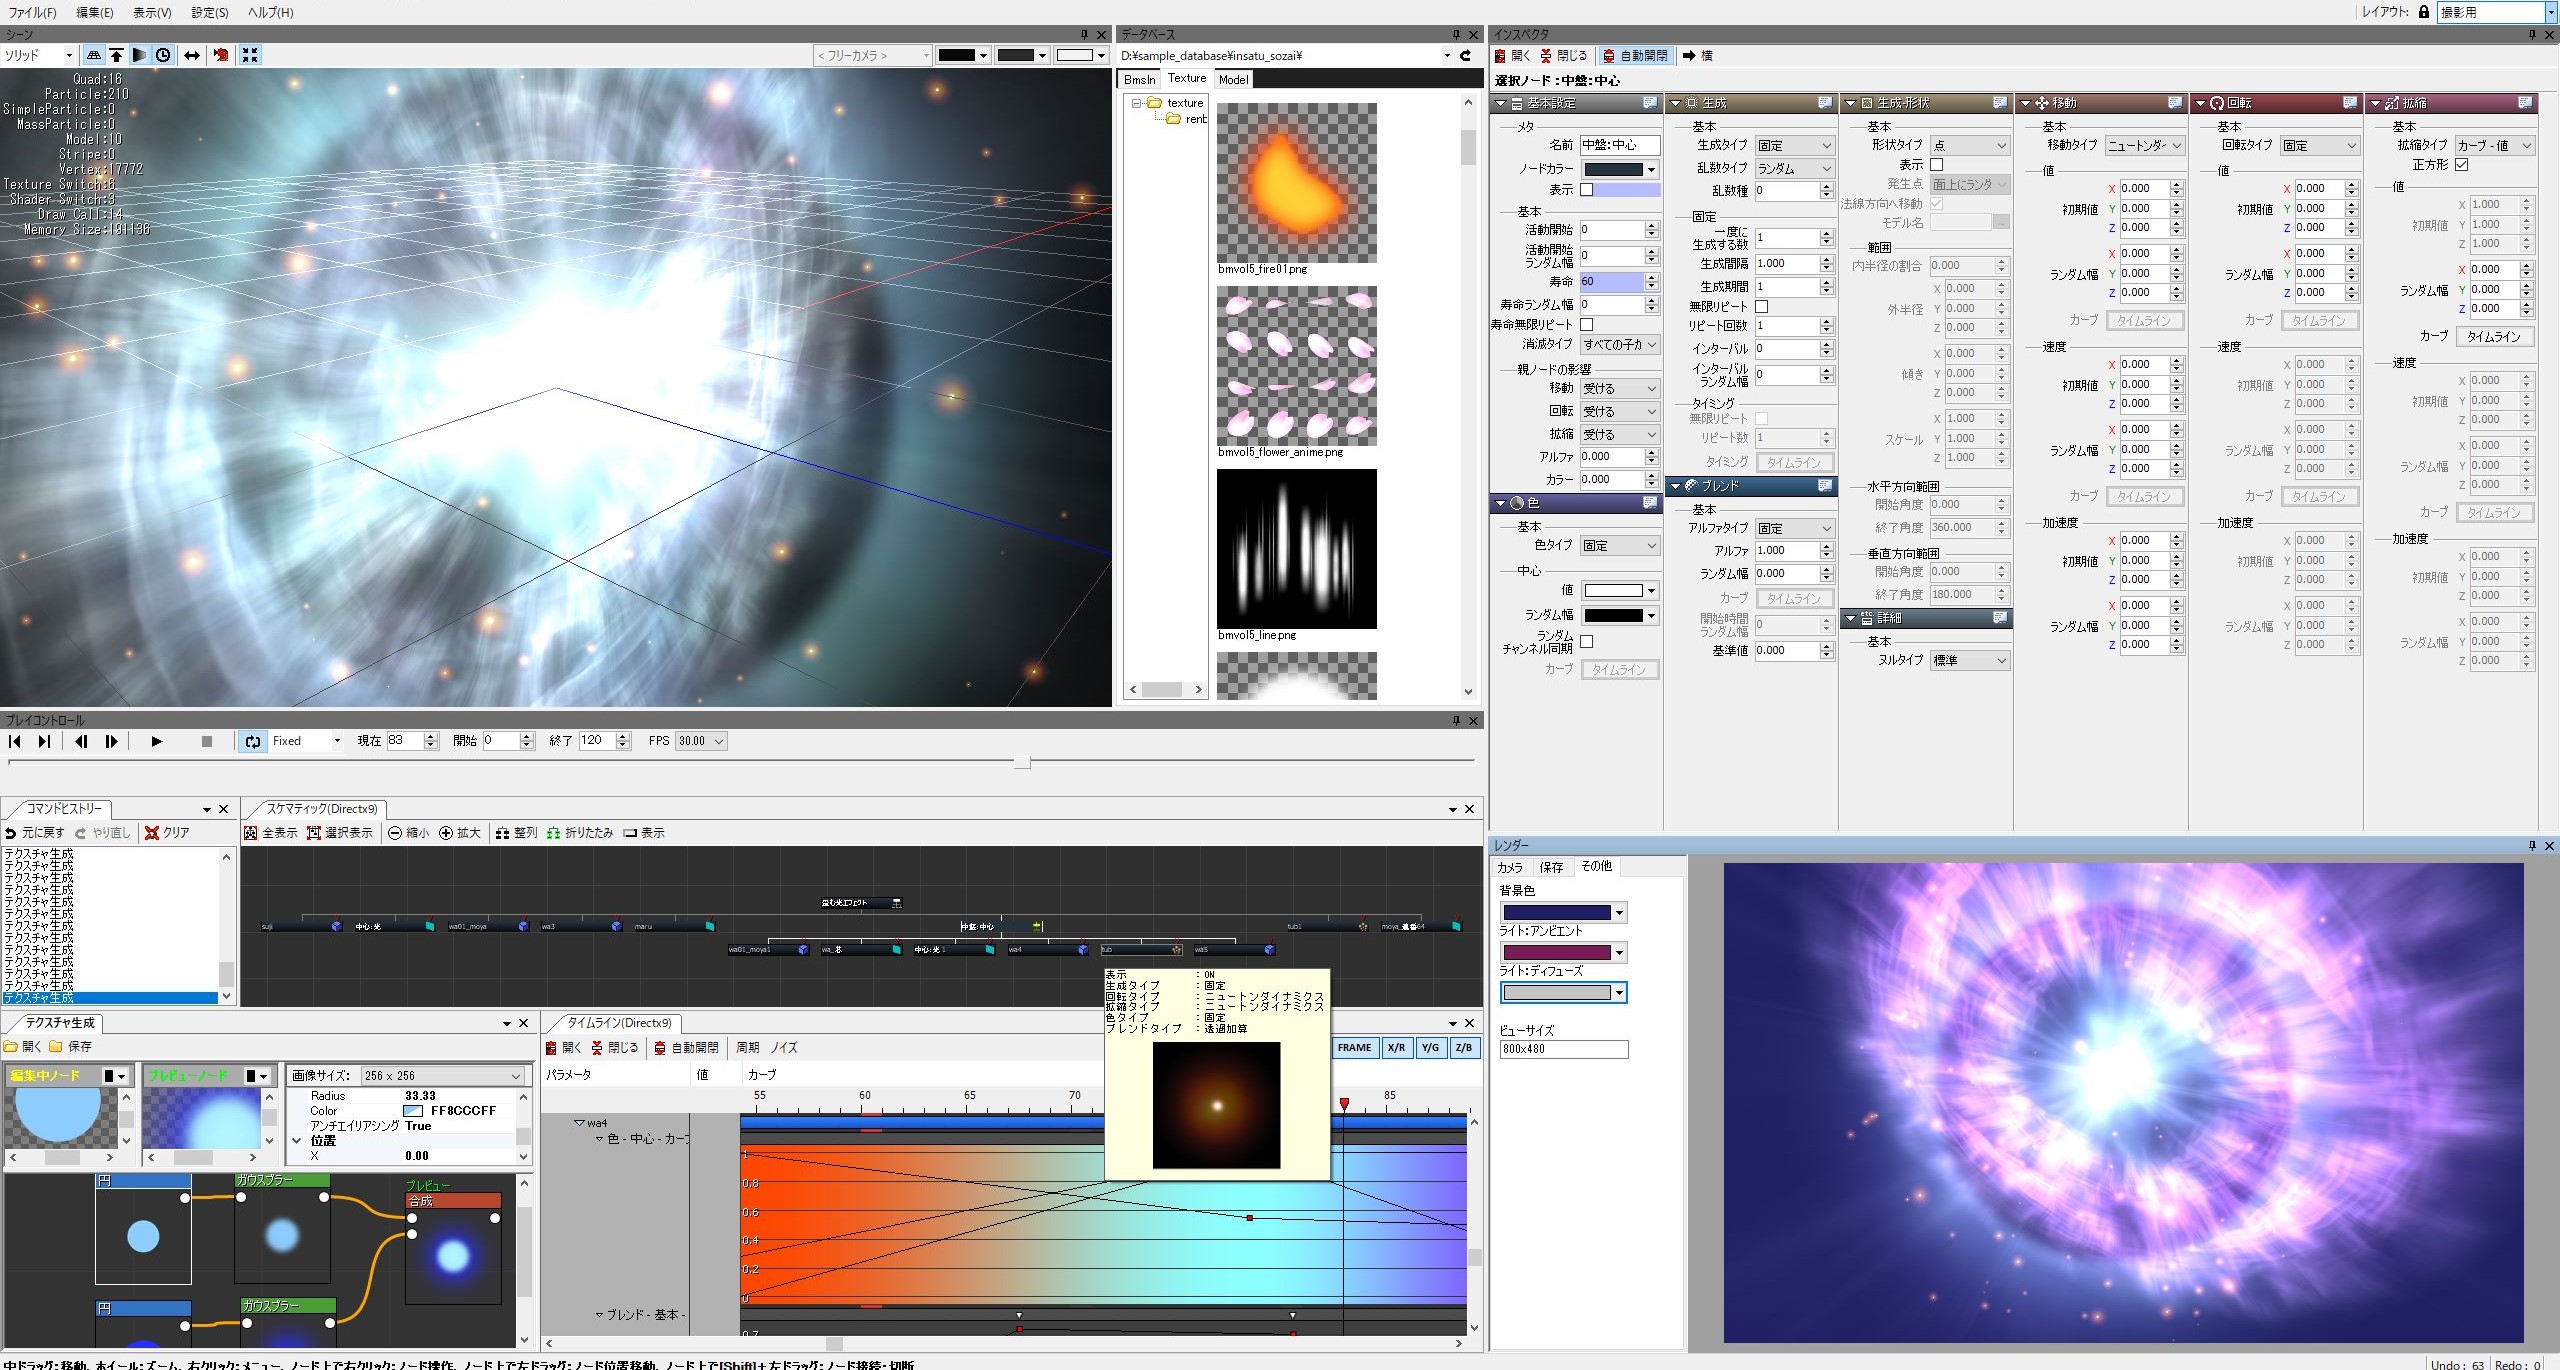Click the up-arrow icon in Scene toolbar

point(117,56)
